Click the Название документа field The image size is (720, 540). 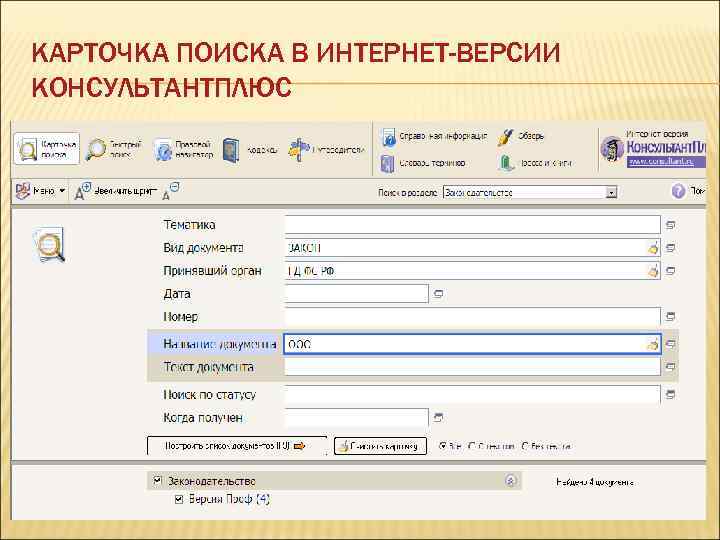pos(472,344)
